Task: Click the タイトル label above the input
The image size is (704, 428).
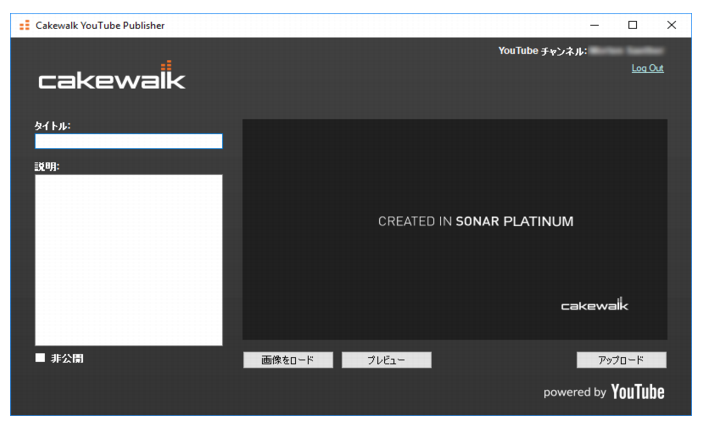Action: 53,126
